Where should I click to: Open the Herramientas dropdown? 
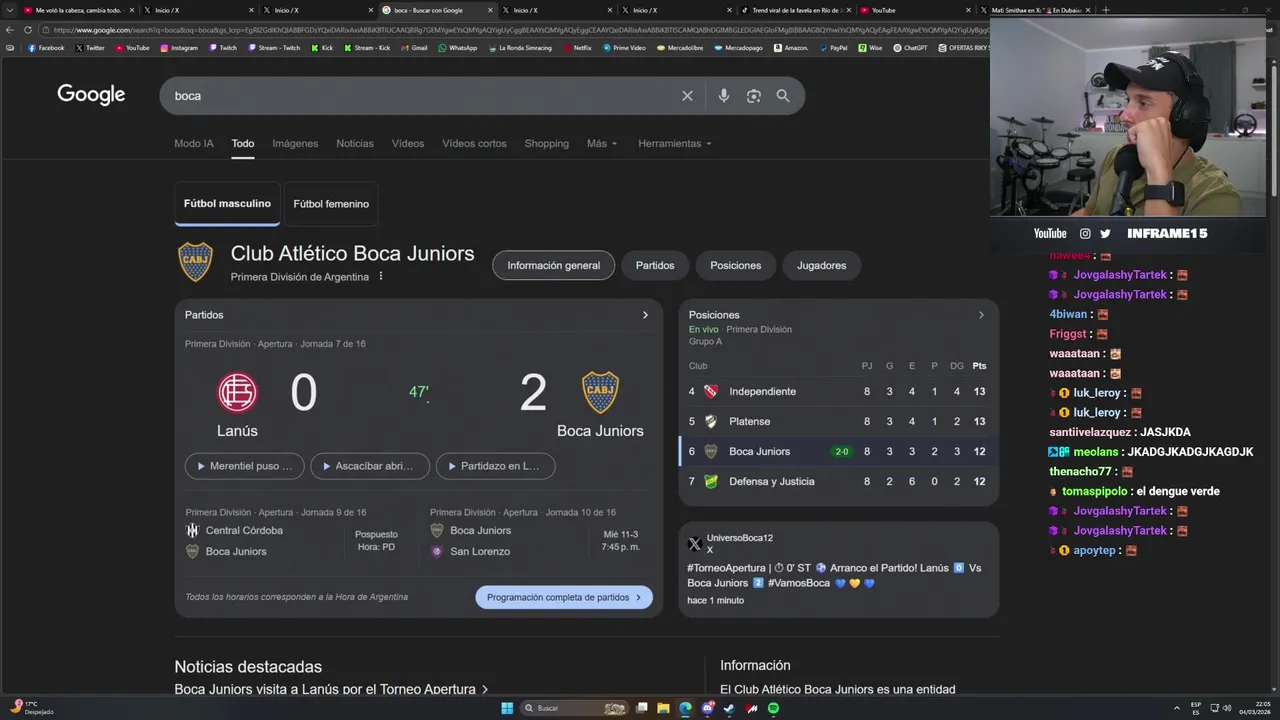click(x=675, y=144)
